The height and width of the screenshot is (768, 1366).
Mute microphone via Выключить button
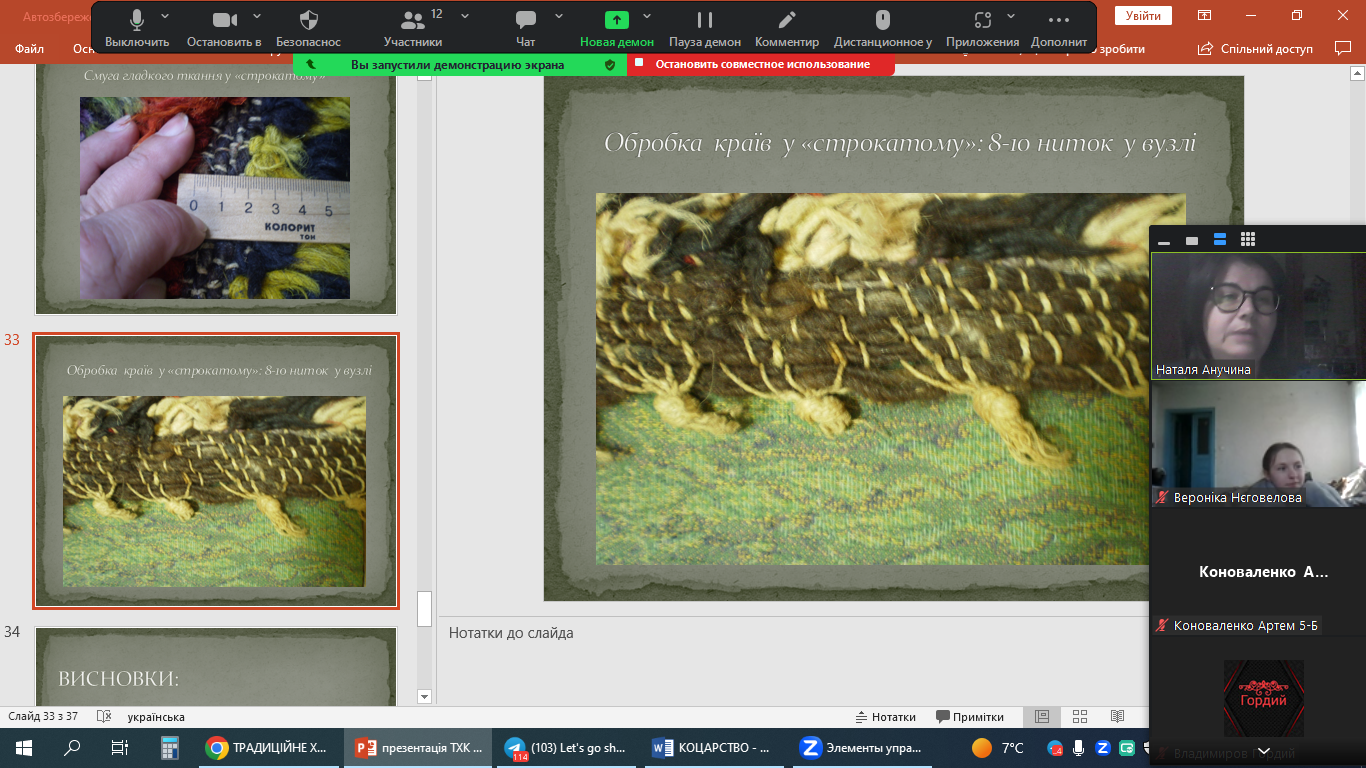coord(137,29)
